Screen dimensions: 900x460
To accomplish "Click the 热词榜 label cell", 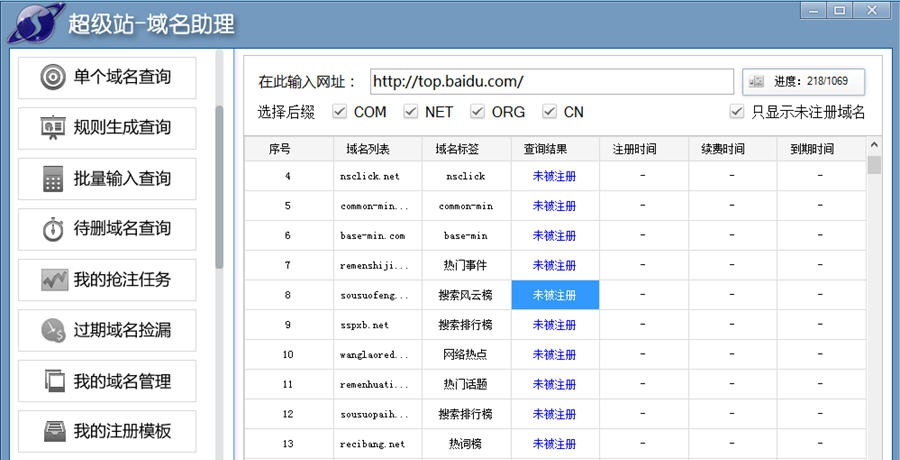I will tap(467, 443).
